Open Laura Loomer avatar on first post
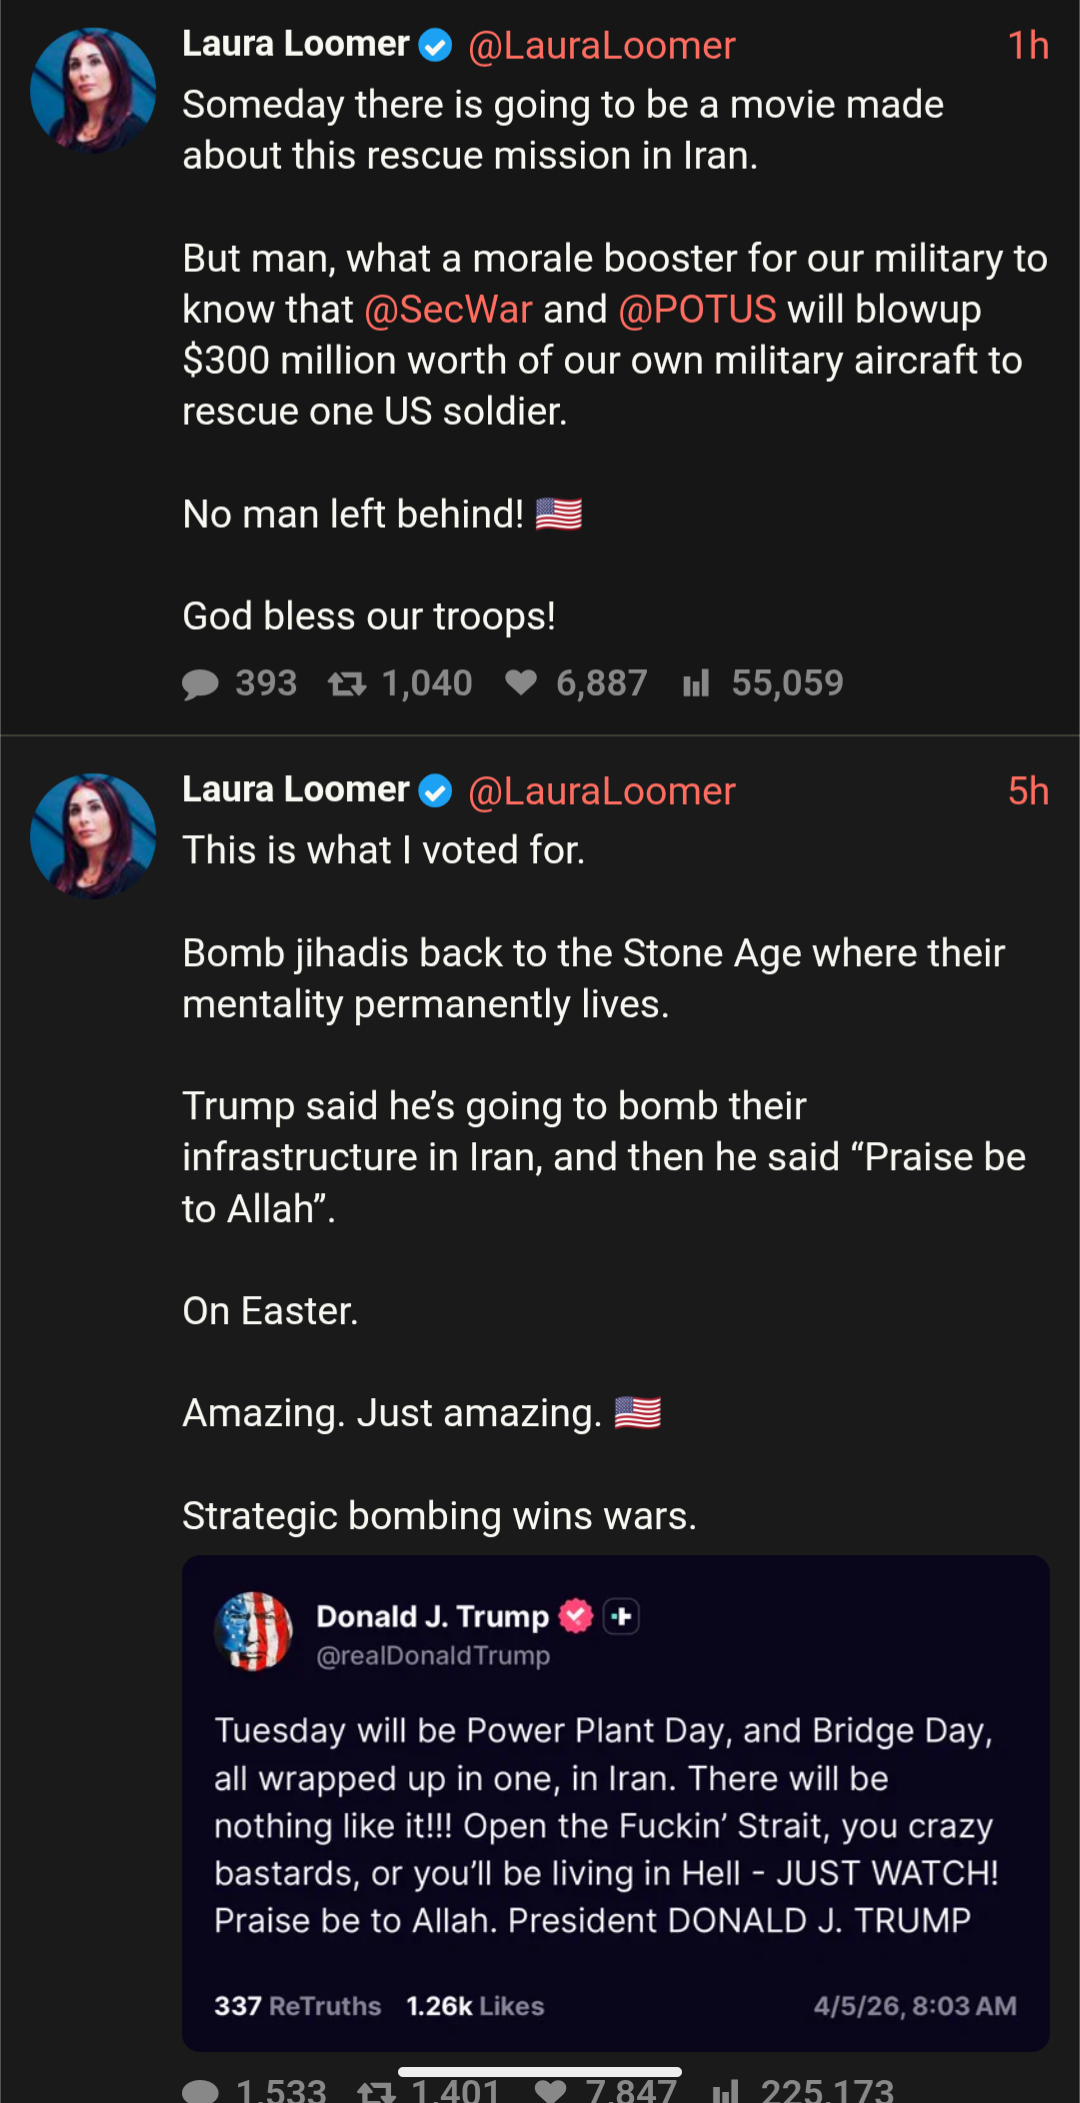1080x2103 pixels. [x=93, y=90]
